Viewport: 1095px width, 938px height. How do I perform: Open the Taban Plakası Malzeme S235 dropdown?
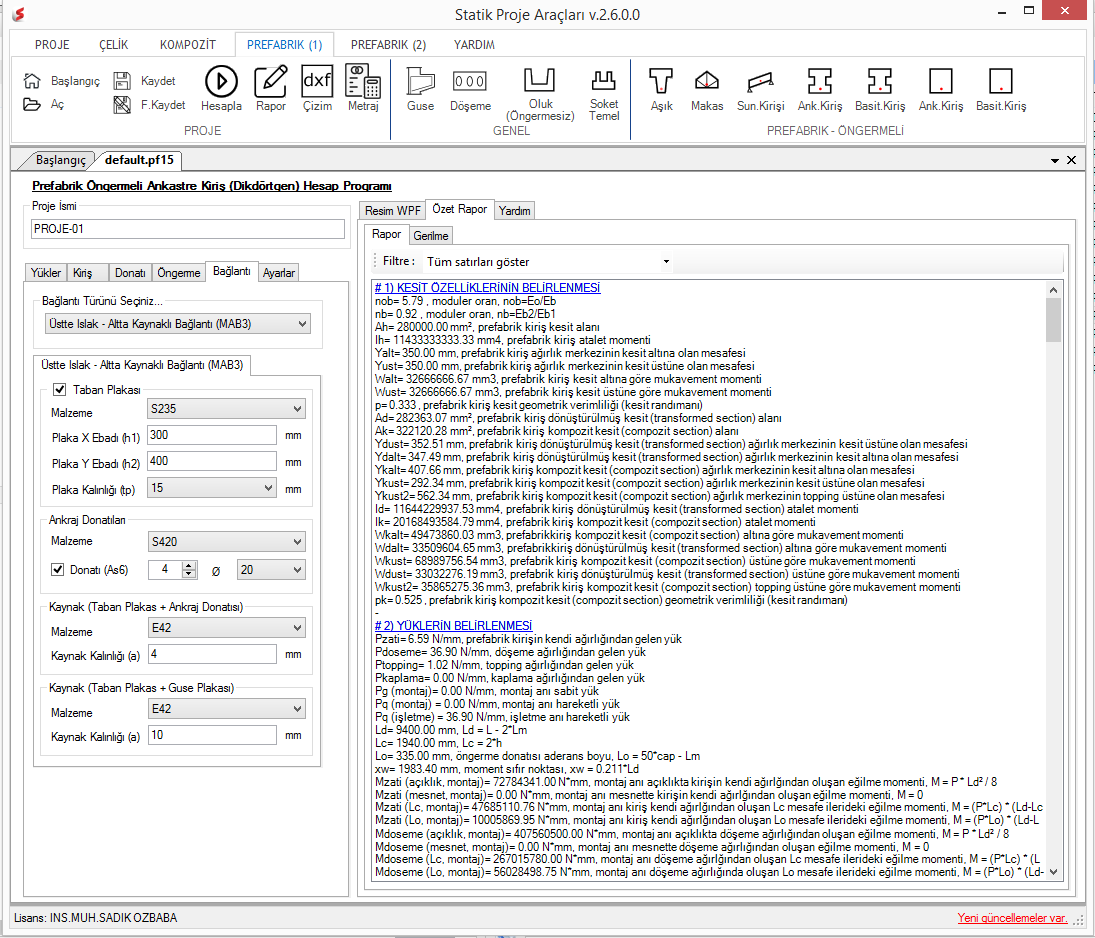click(226, 409)
